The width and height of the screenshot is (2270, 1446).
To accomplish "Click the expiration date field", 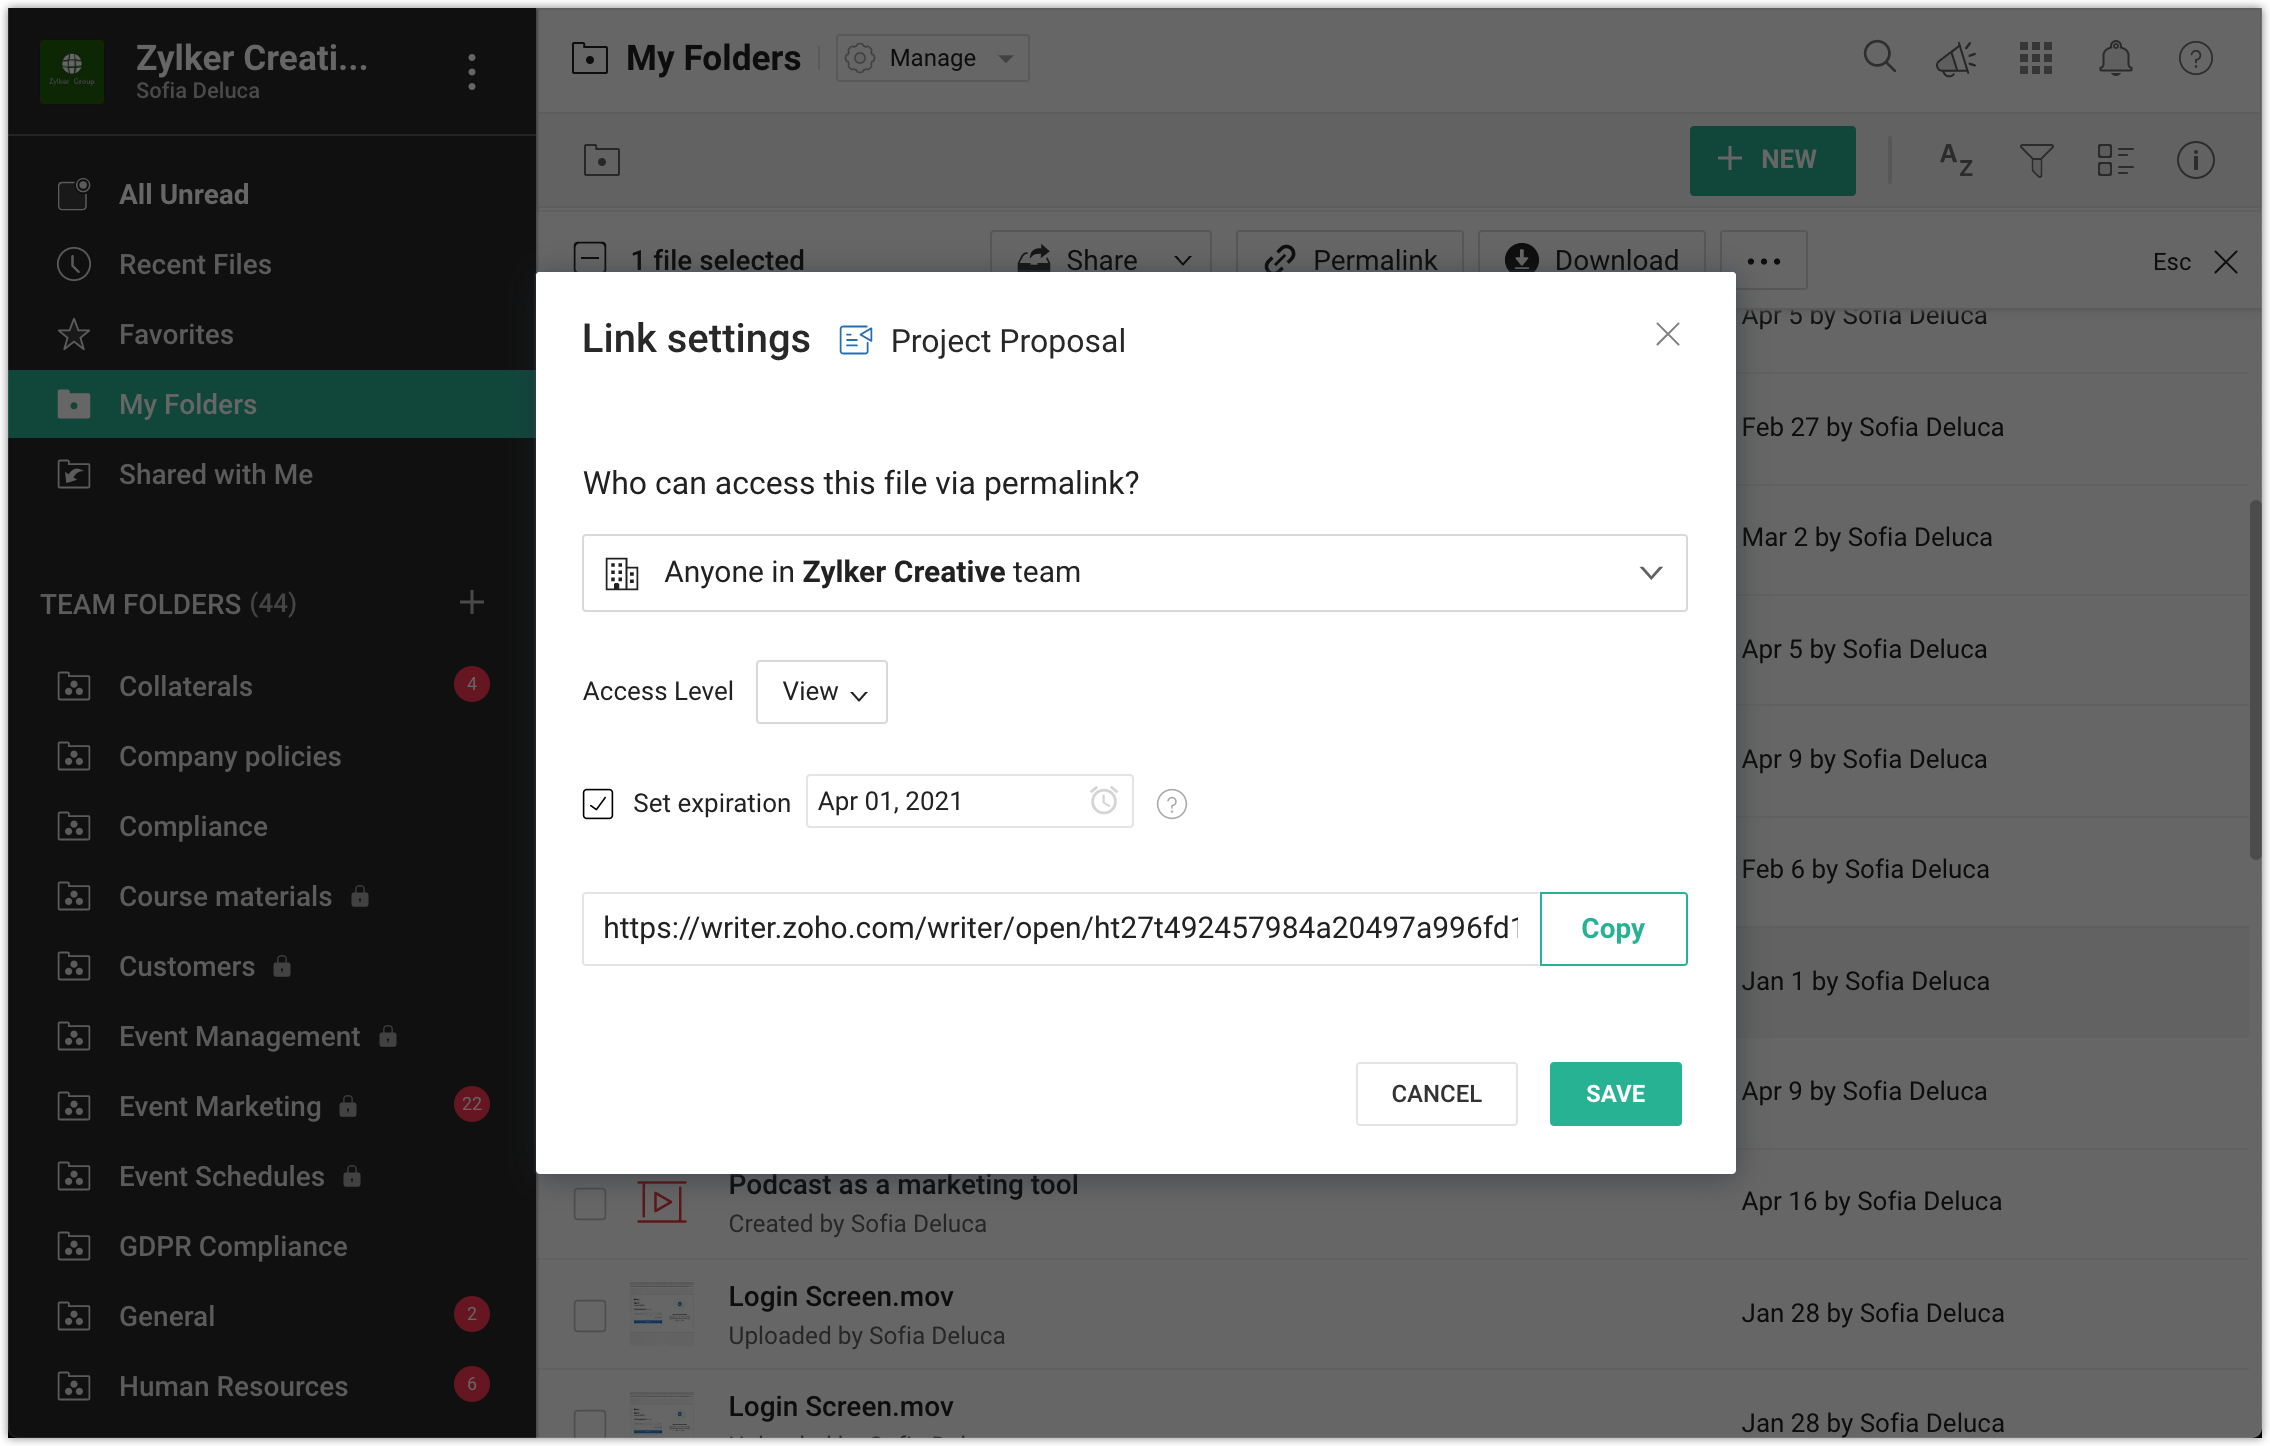I will click(950, 802).
